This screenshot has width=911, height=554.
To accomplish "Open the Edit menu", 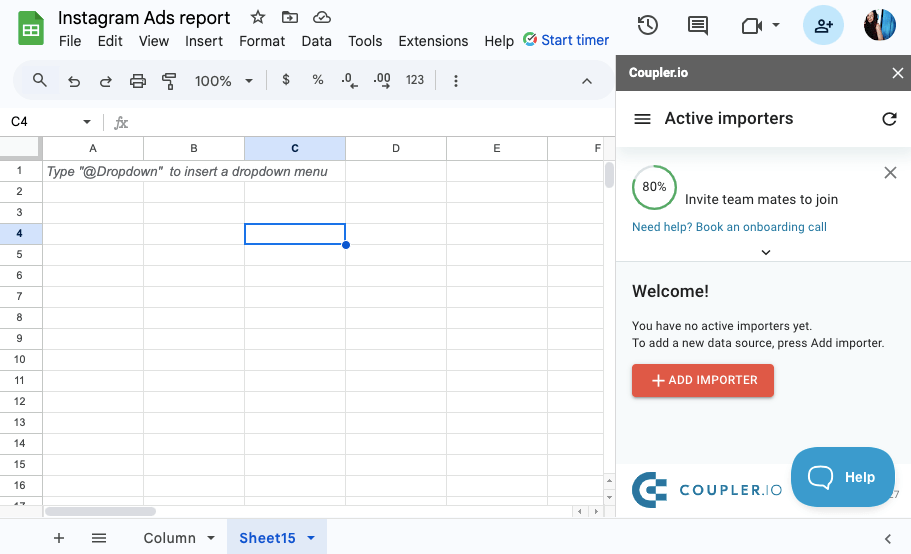I will coord(110,41).
